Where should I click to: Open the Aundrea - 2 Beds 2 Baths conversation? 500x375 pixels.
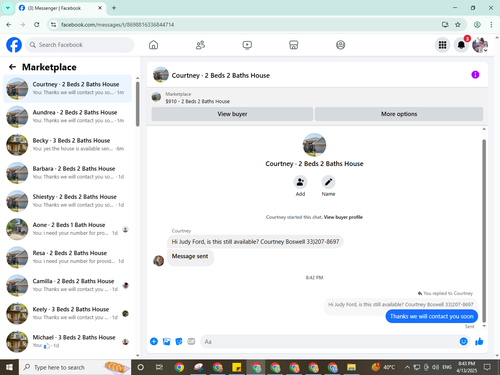(x=67, y=117)
